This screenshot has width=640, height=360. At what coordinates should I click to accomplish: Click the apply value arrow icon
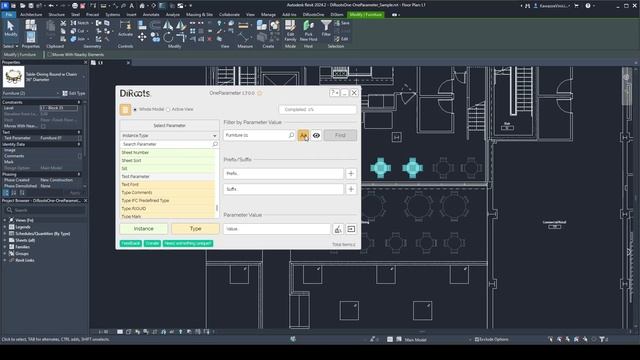coord(351,229)
